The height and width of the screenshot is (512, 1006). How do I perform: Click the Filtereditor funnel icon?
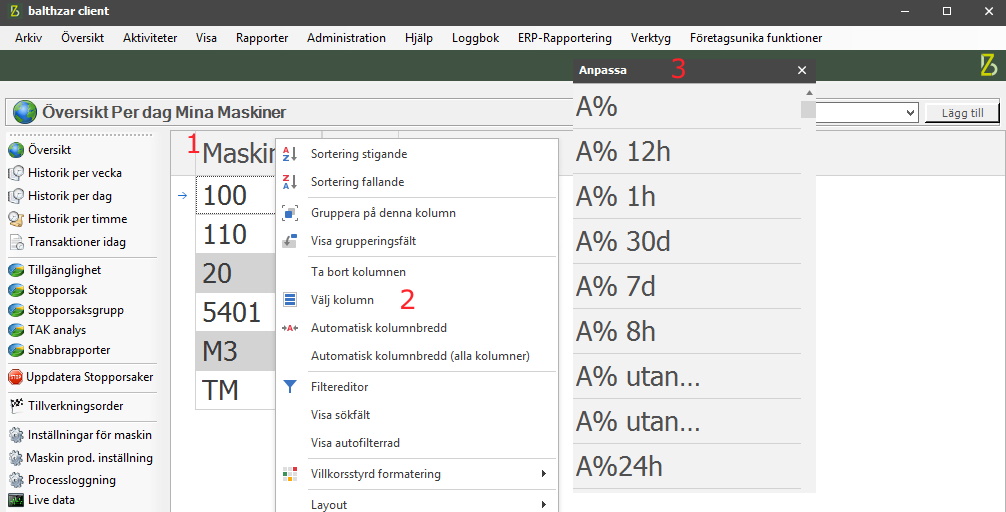pyautogui.click(x=290, y=386)
